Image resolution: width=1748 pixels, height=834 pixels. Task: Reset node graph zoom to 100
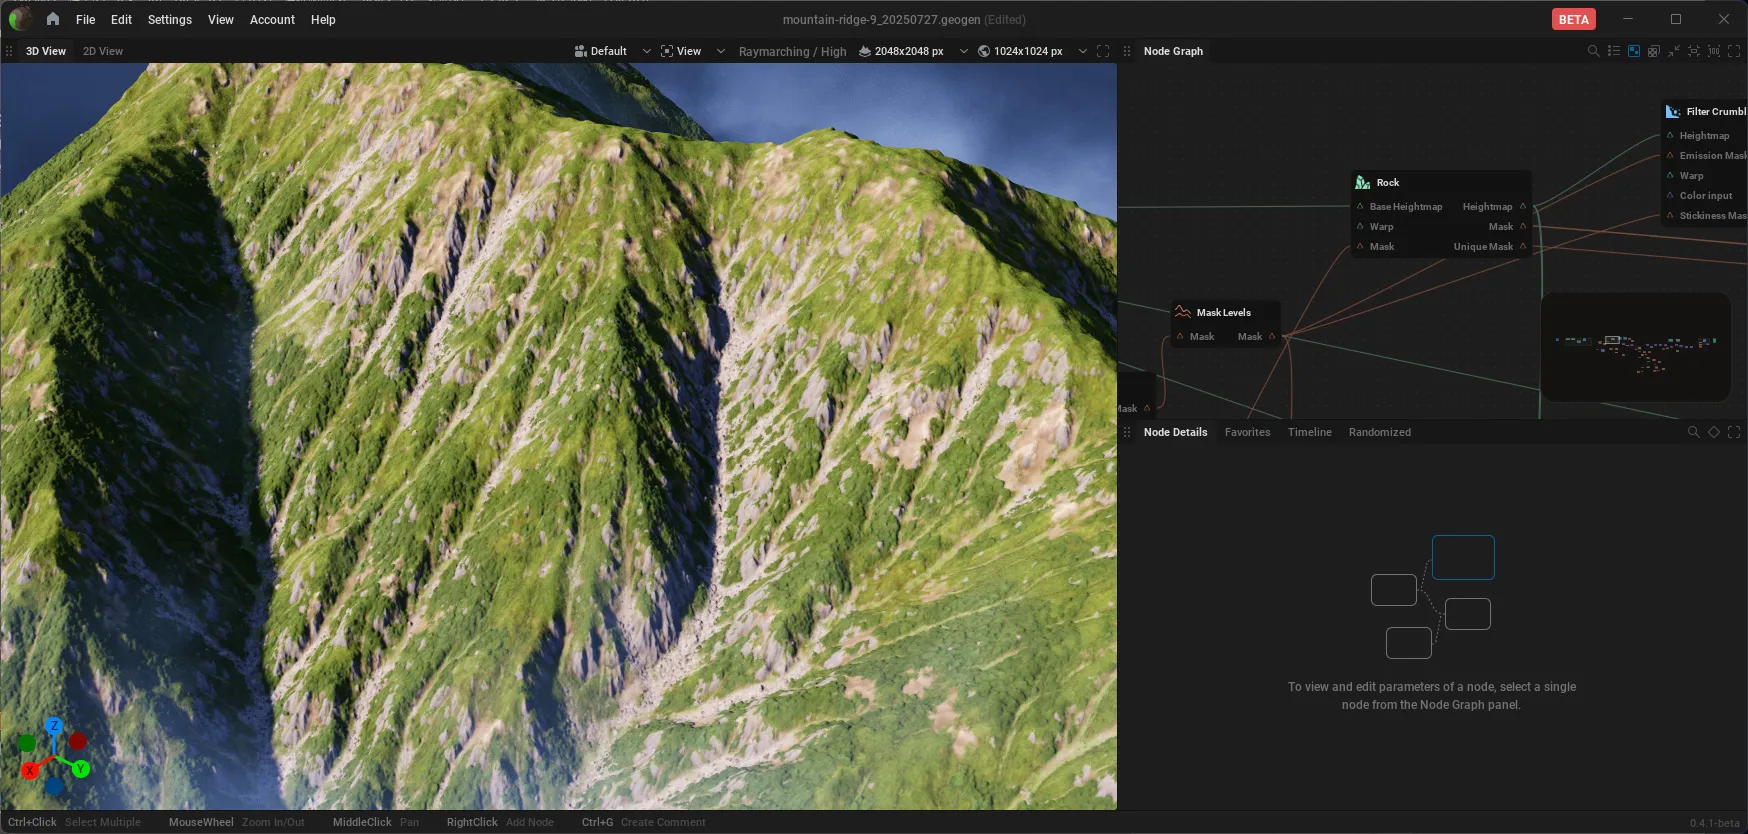click(x=1713, y=51)
